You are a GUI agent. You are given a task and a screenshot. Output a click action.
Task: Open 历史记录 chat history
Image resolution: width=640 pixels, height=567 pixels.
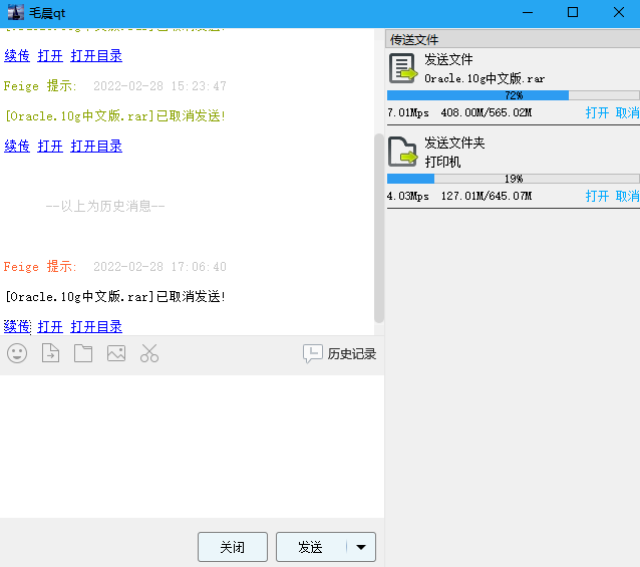[x=340, y=353]
